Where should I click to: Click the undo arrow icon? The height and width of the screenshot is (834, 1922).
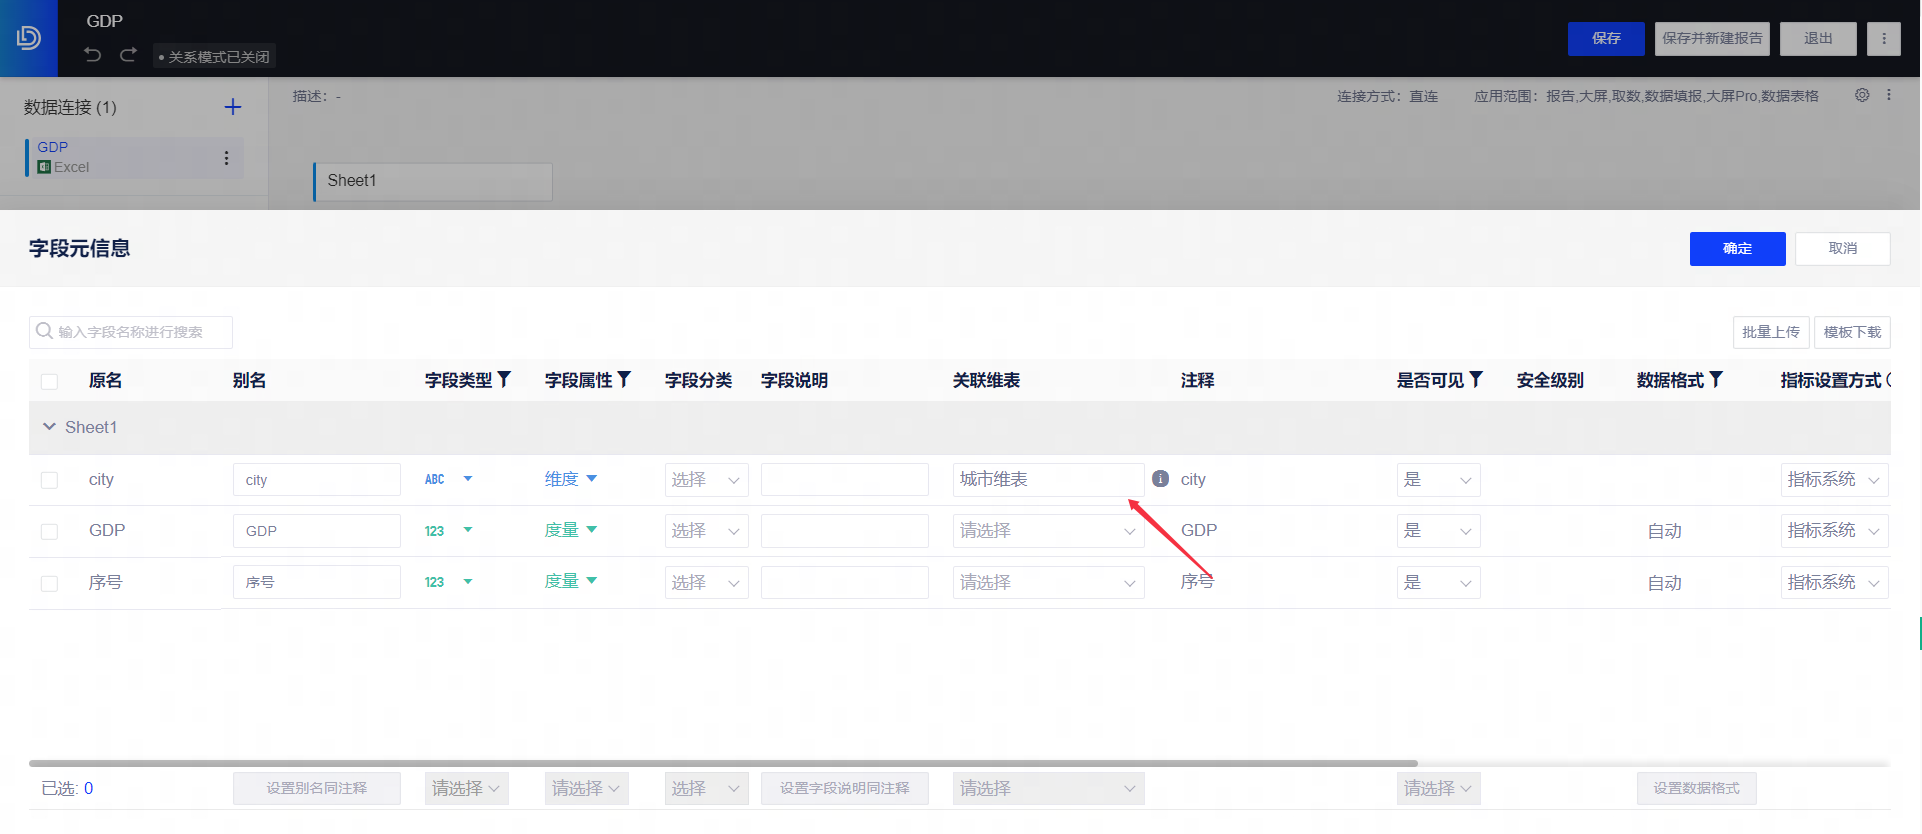tap(93, 55)
